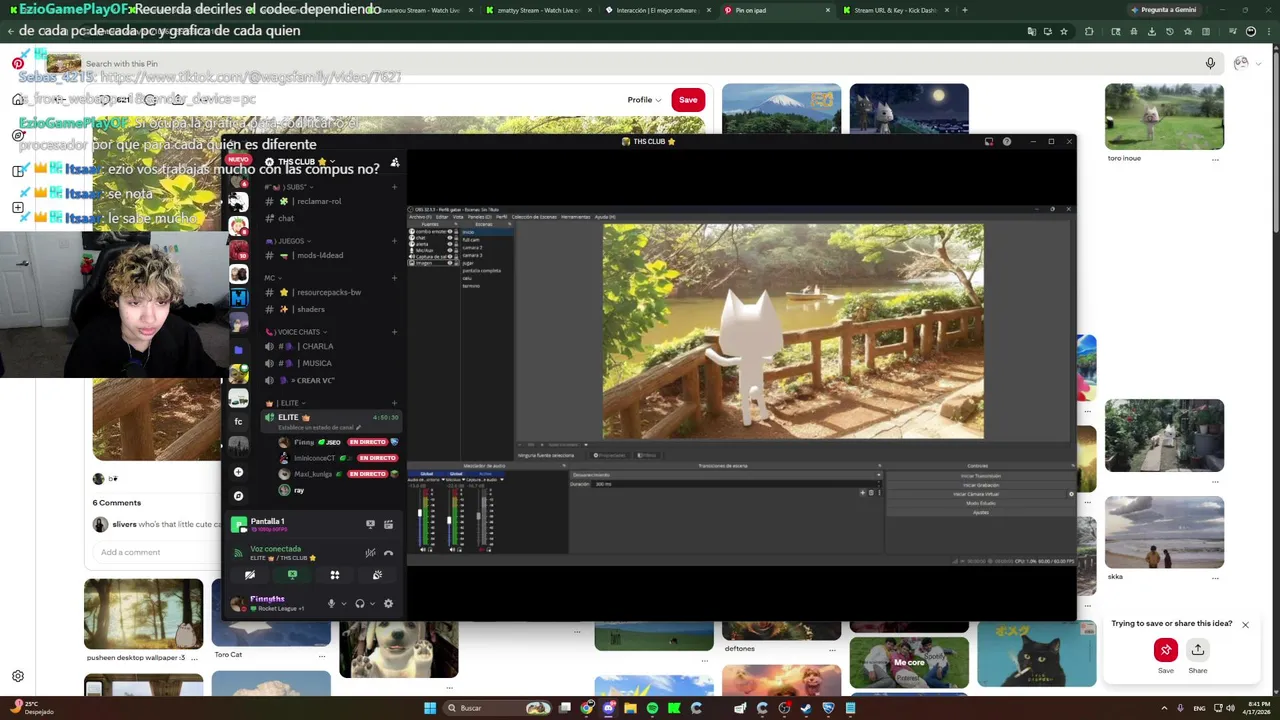This screenshot has width=1280, height=720.
Task: Toggle Discord noise suppression icon near Voz conectada
Action: coord(370,552)
